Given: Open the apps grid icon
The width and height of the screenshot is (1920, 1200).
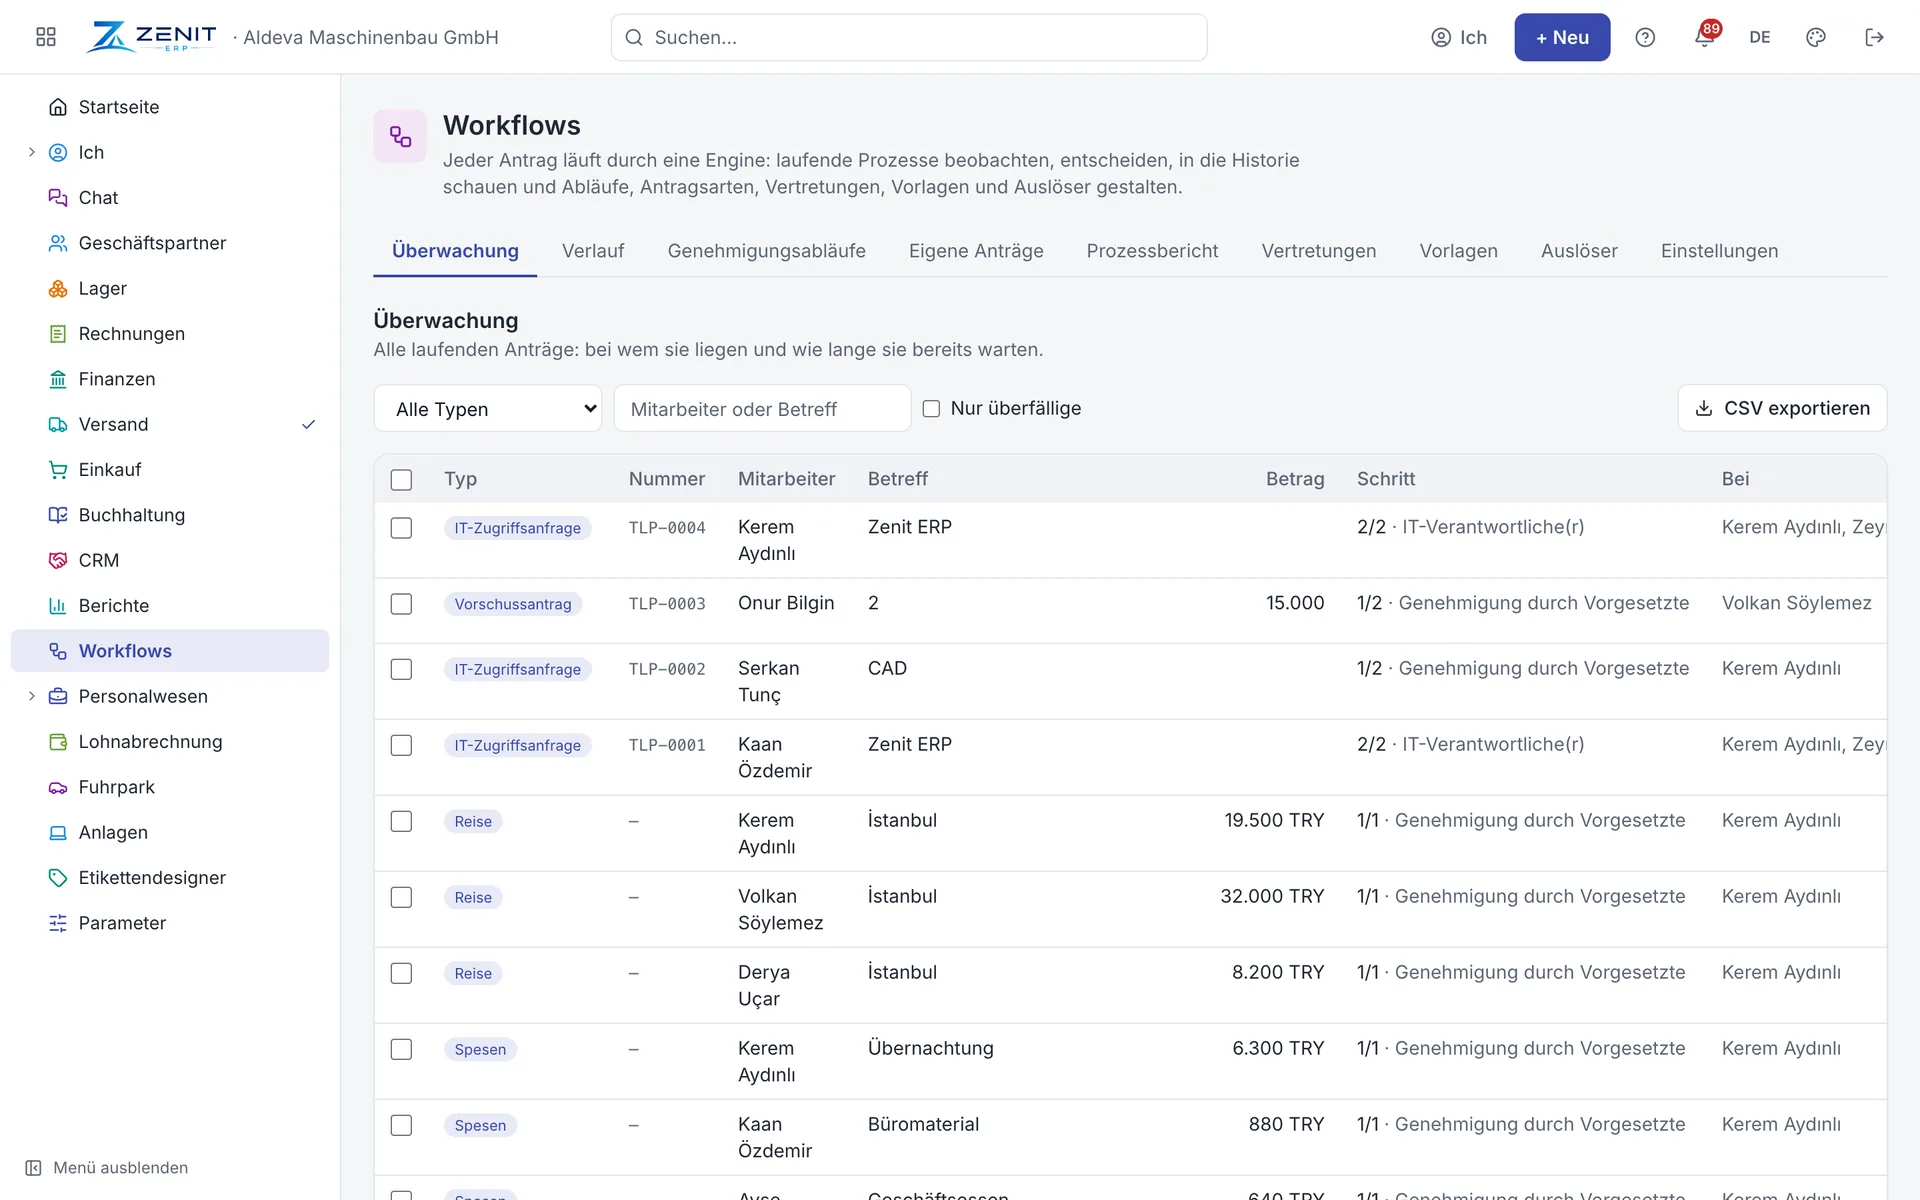Looking at the screenshot, I should [46, 37].
